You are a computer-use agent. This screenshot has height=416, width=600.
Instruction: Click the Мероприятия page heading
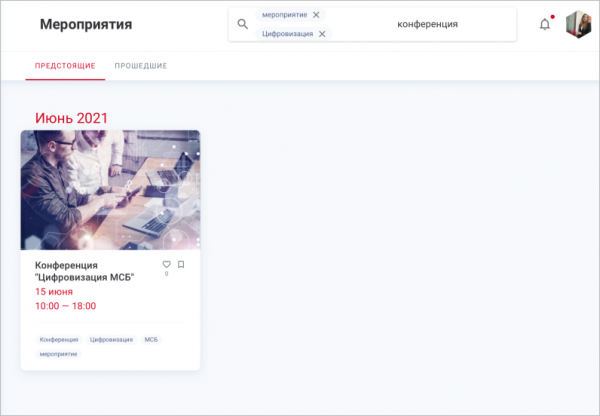coord(86,24)
